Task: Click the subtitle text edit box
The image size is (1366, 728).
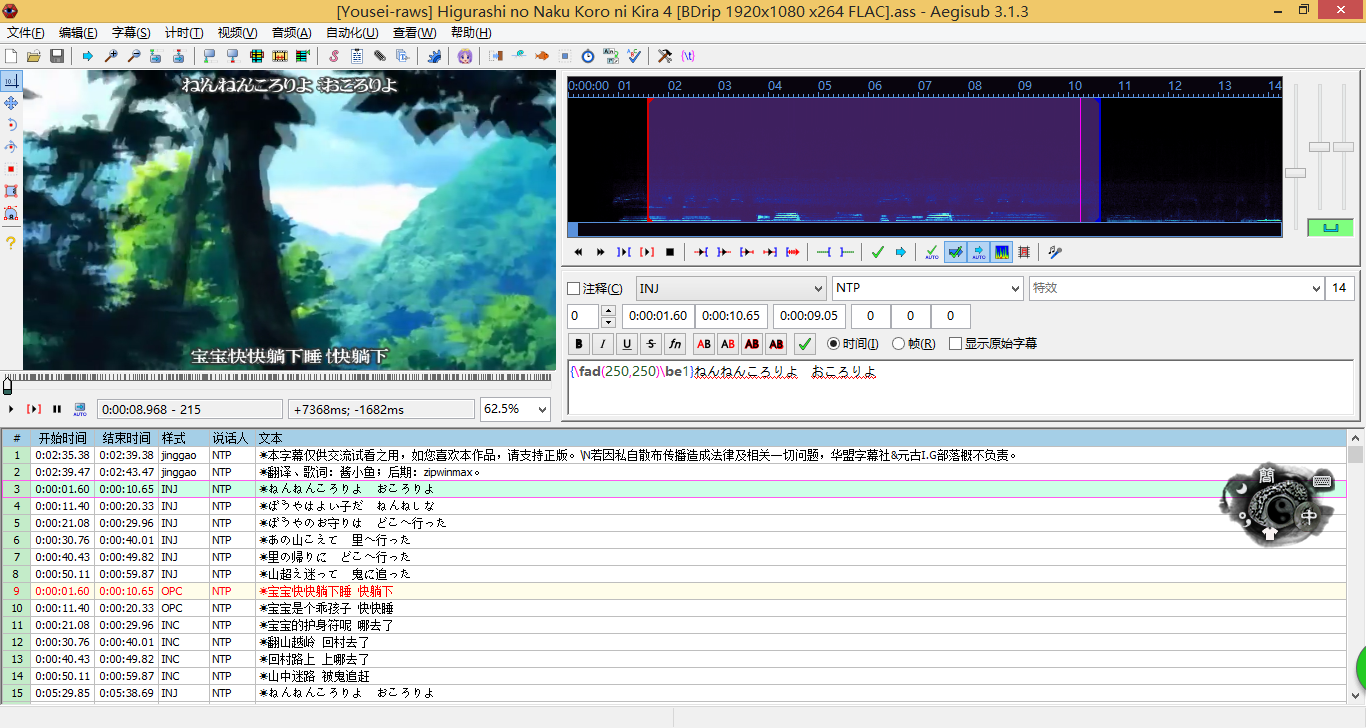Action: click(960, 388)
